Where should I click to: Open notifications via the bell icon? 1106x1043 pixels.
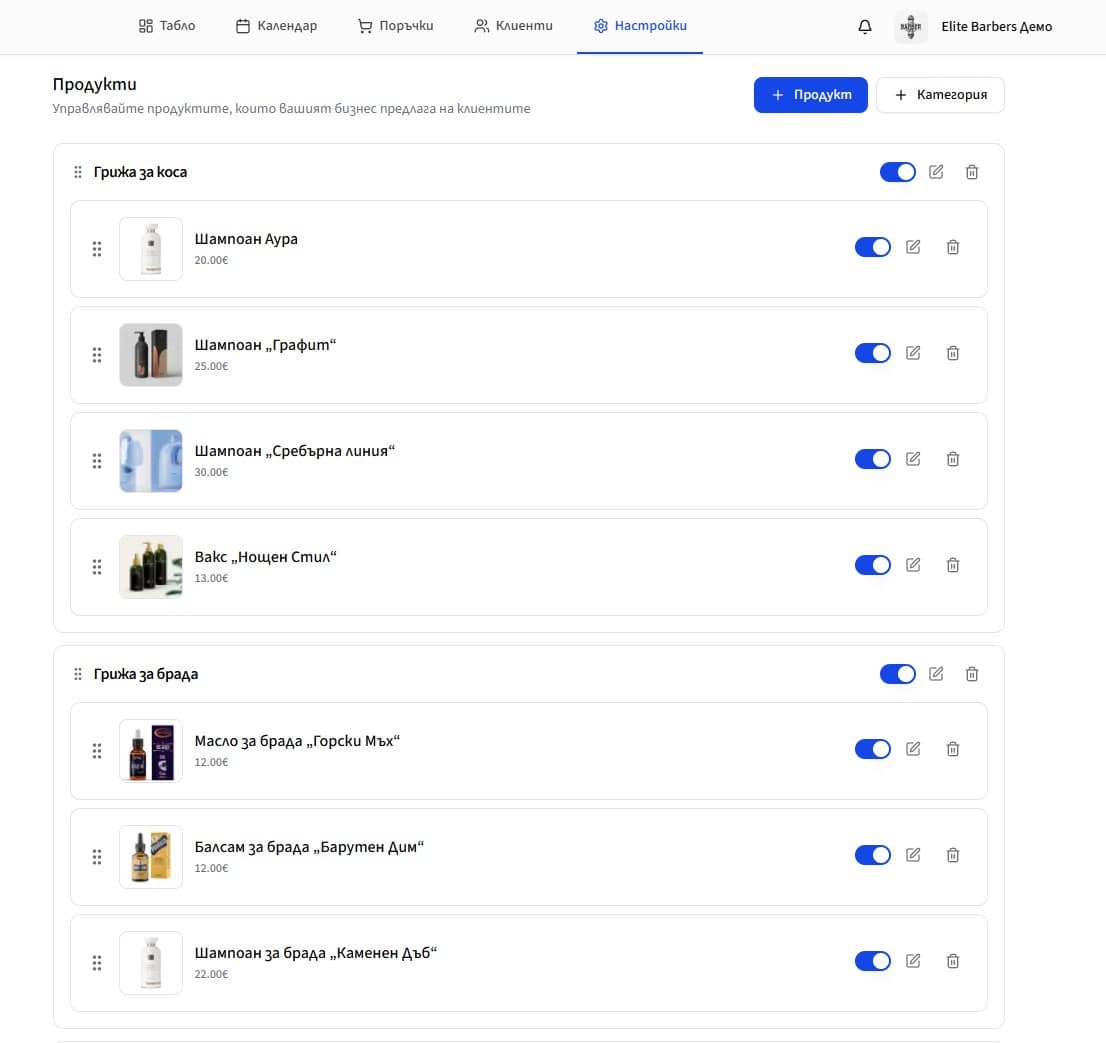864,27
